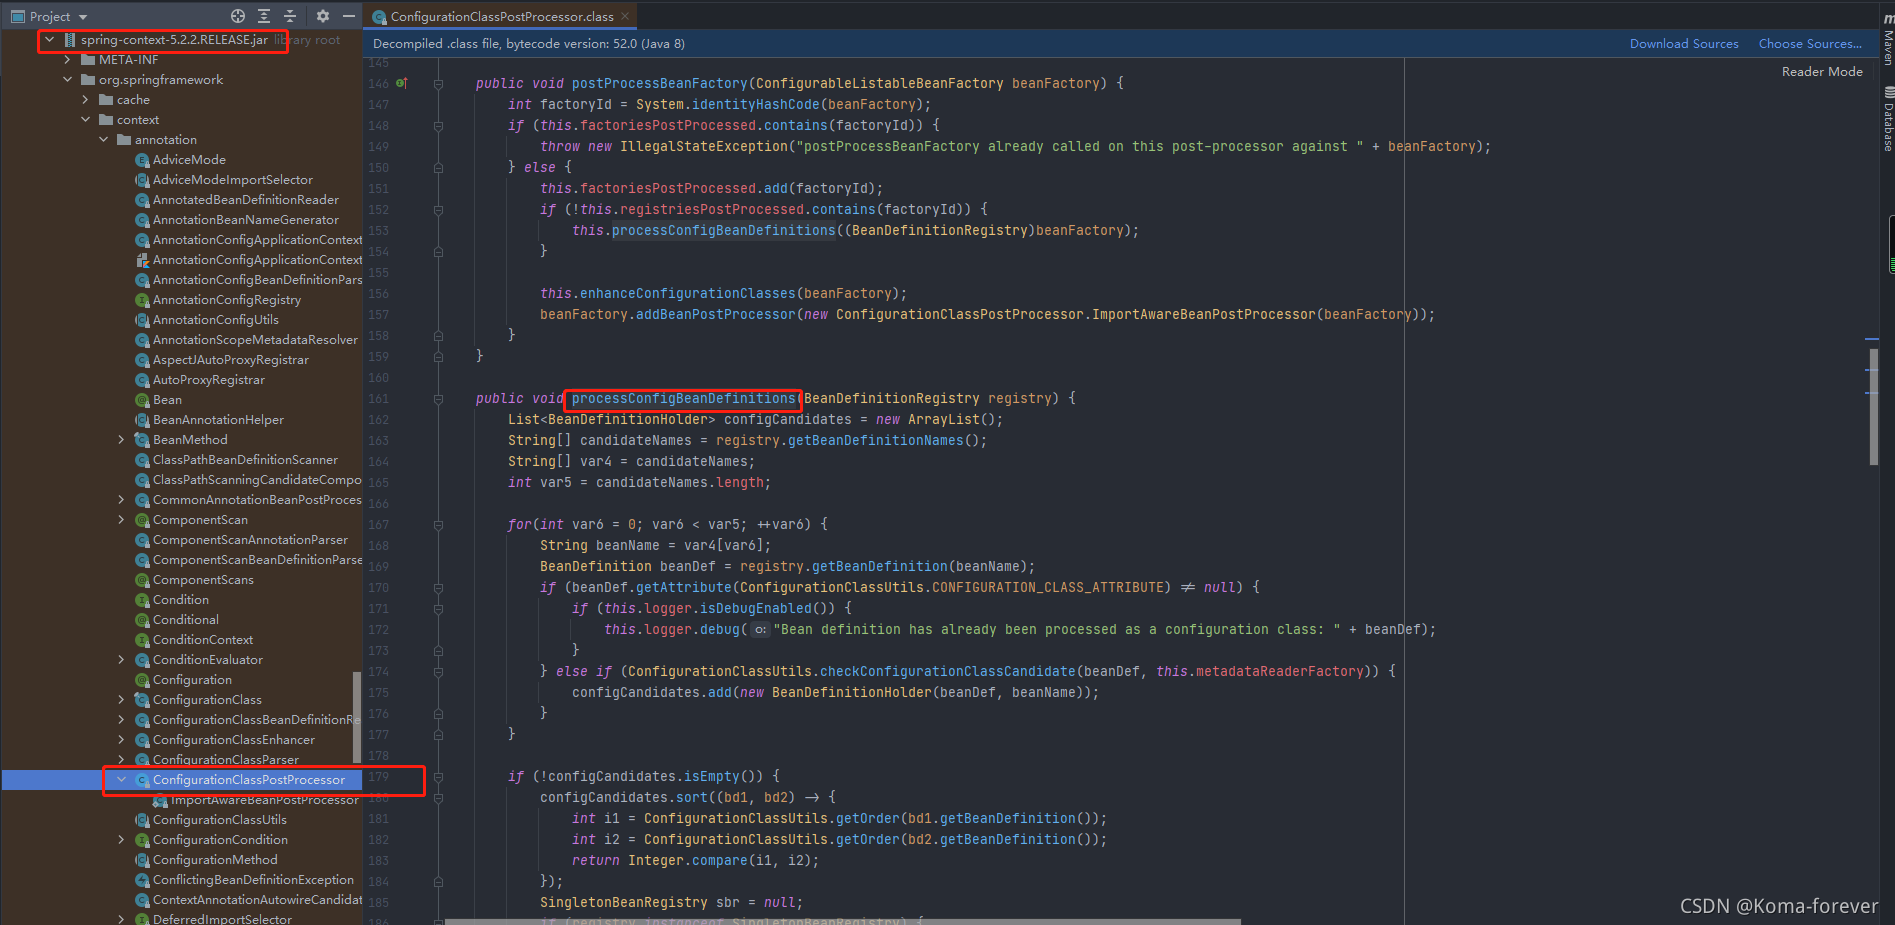Select the ConfigurationClassPostProcessor.class editor tab

[501, 16]
